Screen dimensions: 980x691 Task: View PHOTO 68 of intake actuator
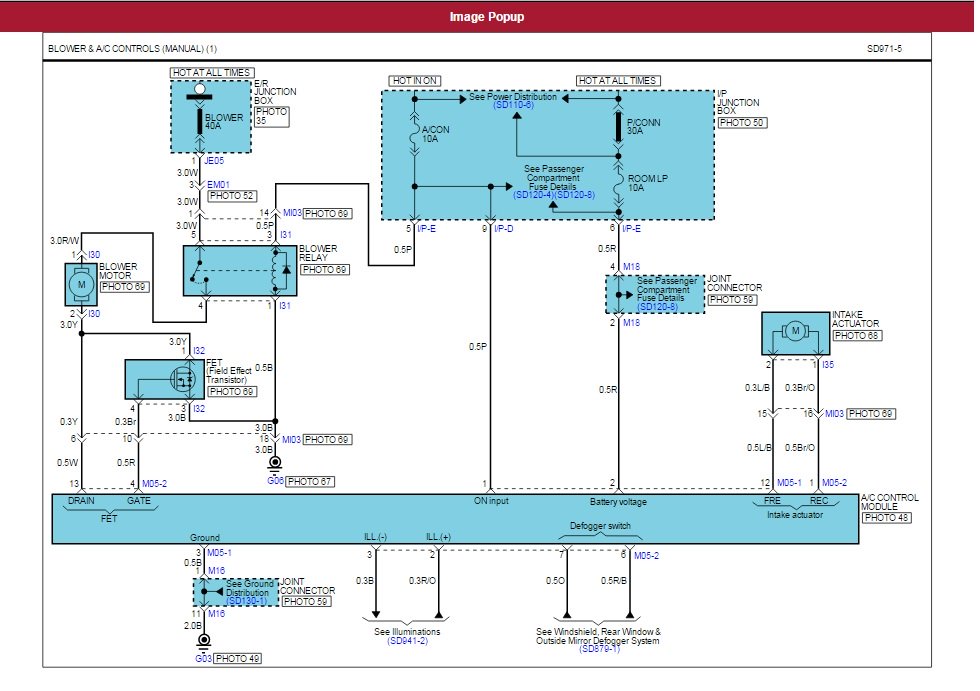(x=858, y=336)
